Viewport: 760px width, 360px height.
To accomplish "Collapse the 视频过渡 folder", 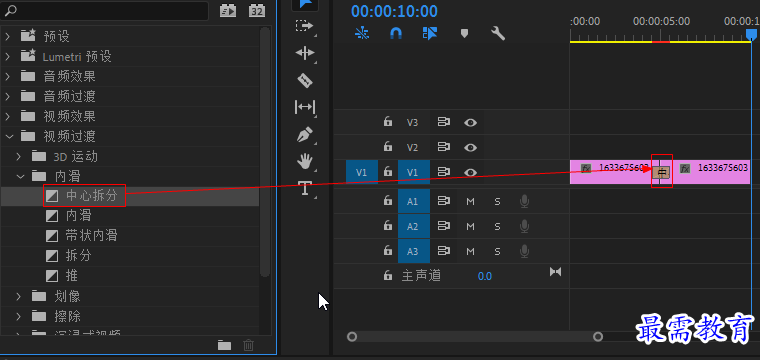I will [x=8, y=137].
